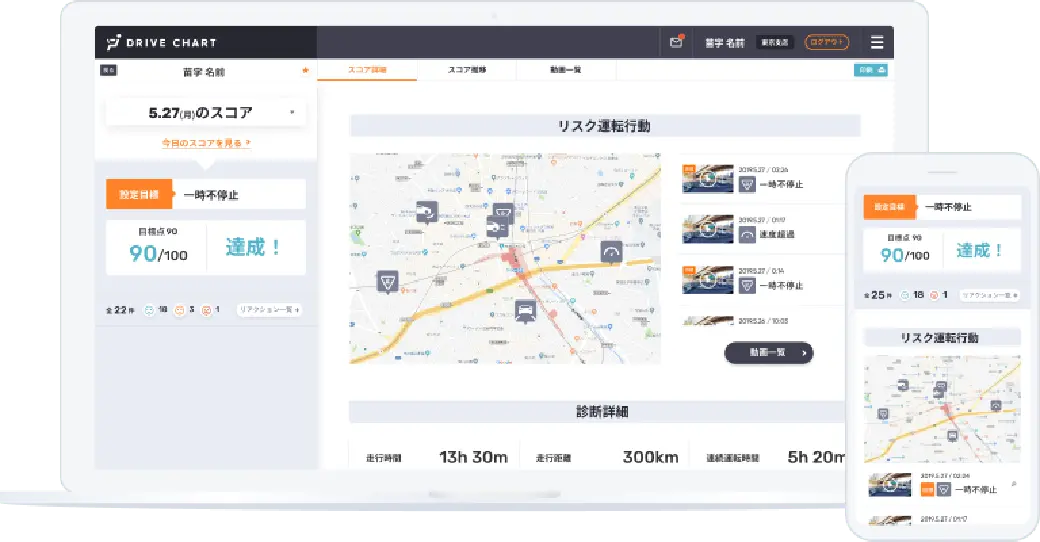Open the リアクション一覧 reaction list expander
This screenshot has height=542, width=1040.
coord(269,310)
